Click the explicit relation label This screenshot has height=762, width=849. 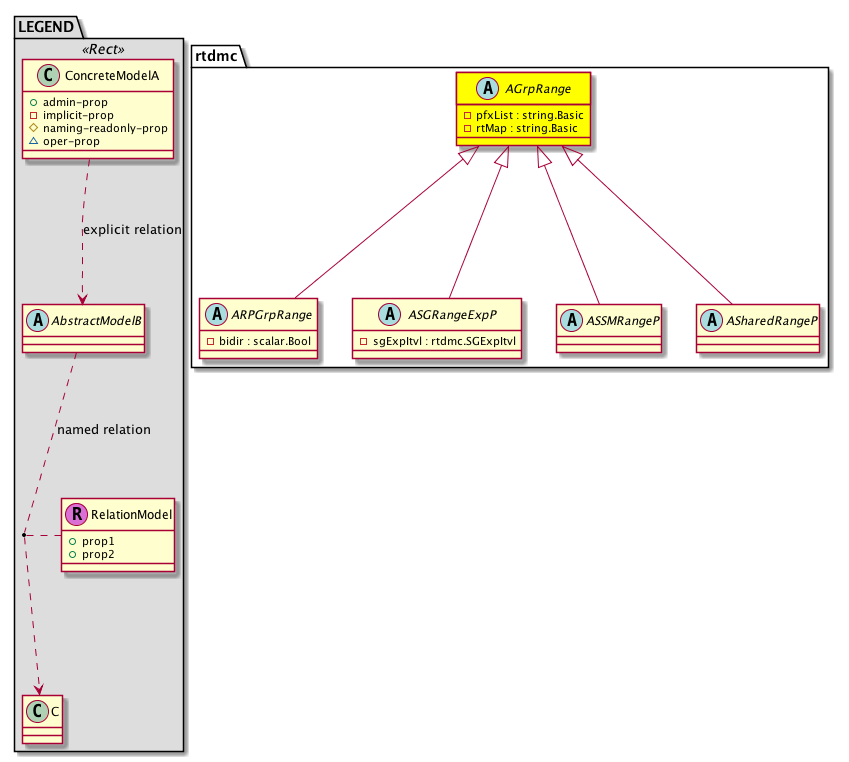tap(134, 229)
